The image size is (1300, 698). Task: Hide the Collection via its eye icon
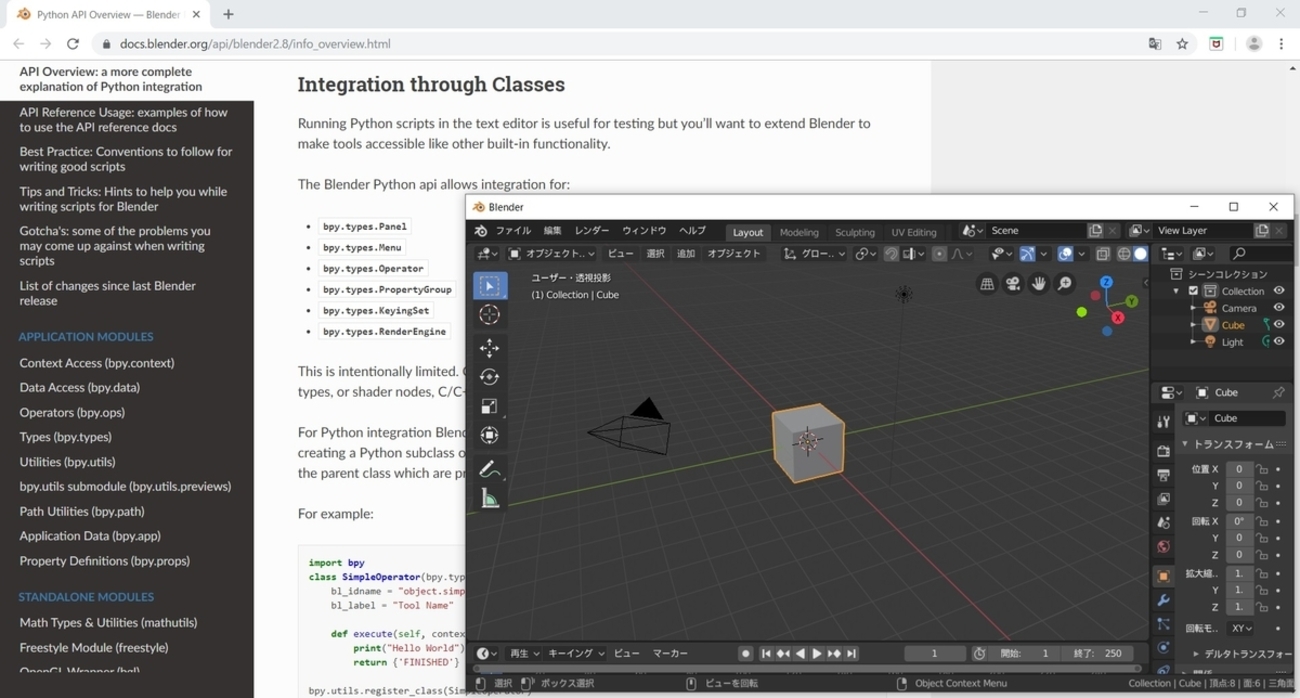[1279, 290]
